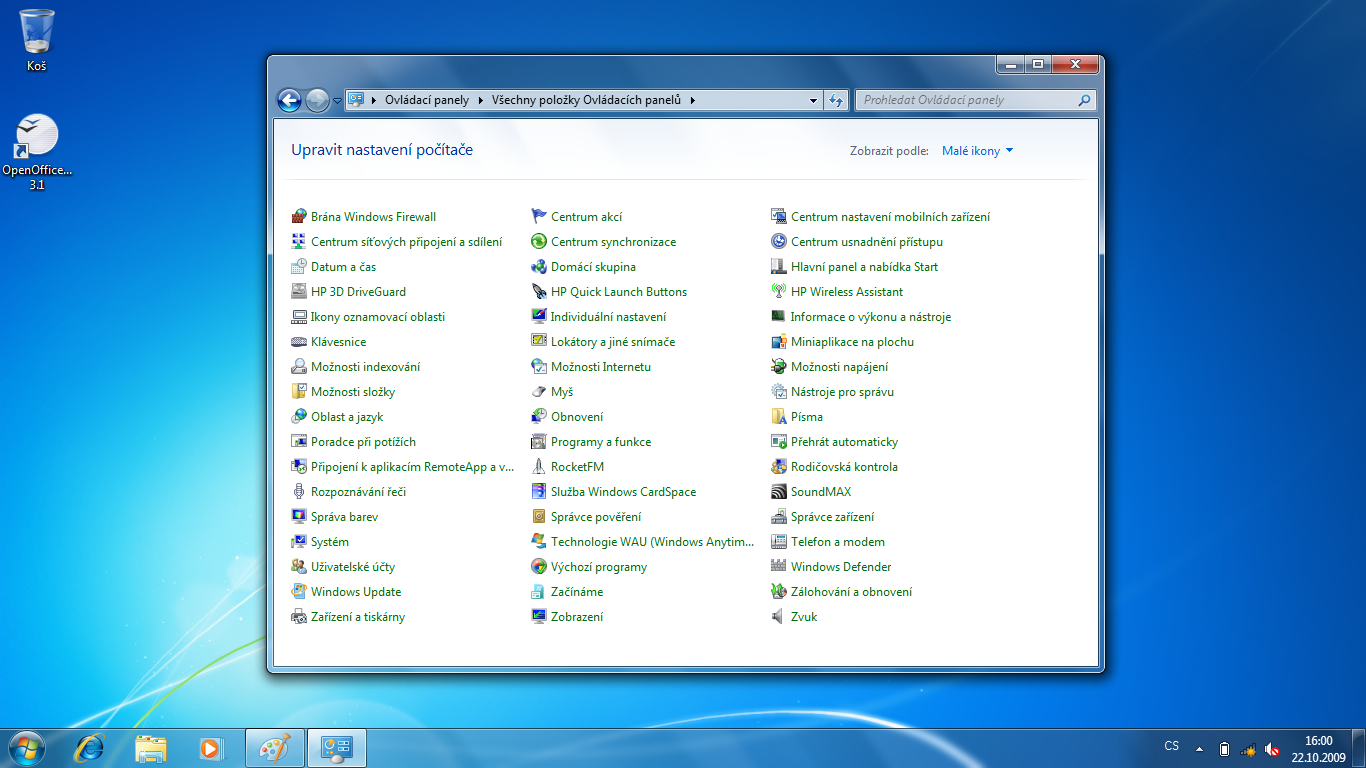The image size is (1366, 768).
Task: Click Ovládací panely breadcrumb
Action: click(427, 100)
